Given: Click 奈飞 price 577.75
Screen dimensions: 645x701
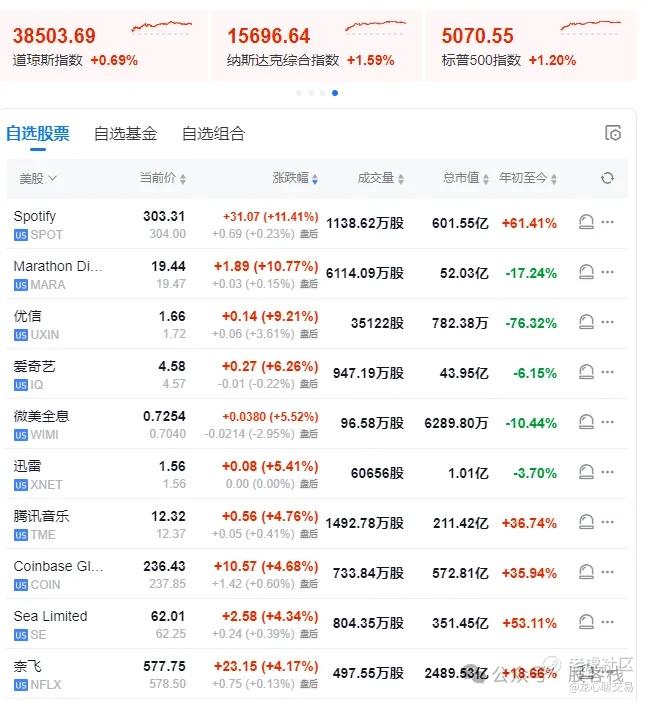Looking at the screenshot, I should (164, 667).
